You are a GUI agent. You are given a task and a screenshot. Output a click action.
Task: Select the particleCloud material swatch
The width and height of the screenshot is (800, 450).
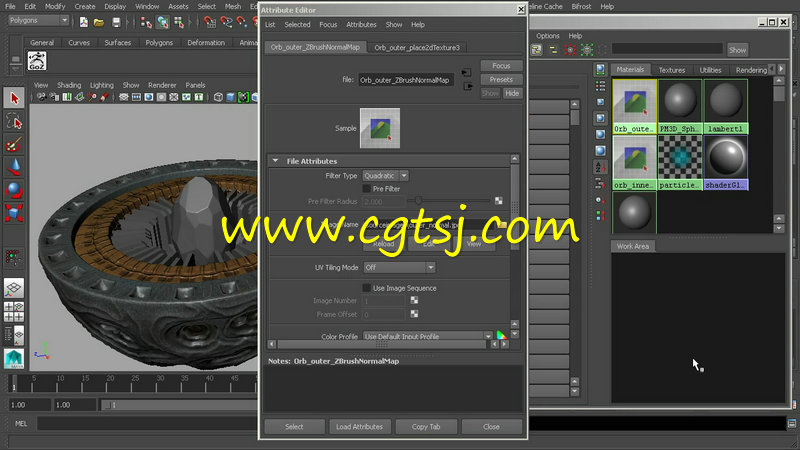point(680,163)
